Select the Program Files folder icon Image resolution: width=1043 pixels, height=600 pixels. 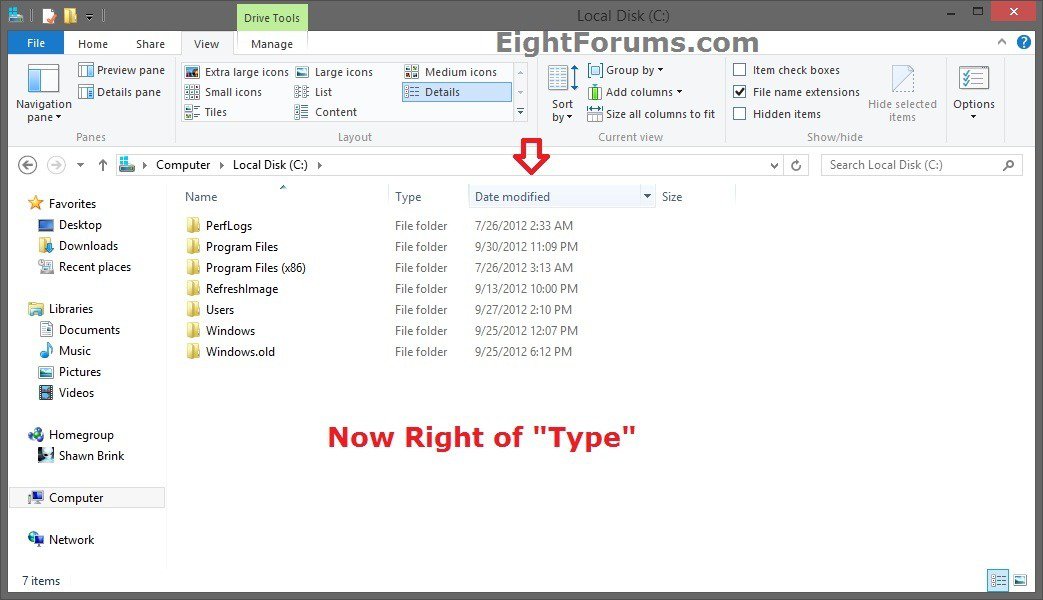click(193, 247)
